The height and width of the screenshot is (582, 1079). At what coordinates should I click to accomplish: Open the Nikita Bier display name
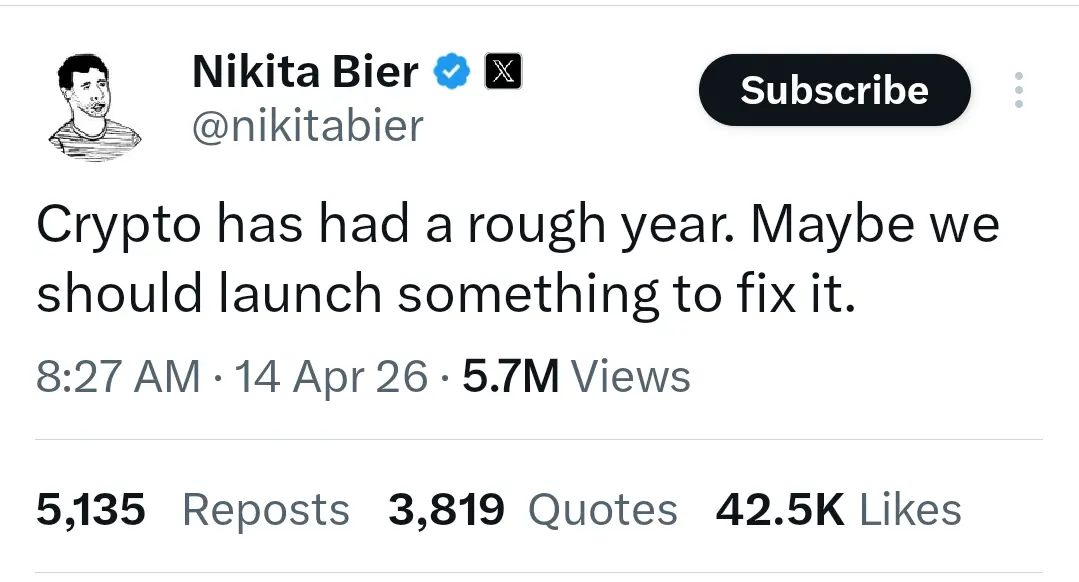coord(305,72)
